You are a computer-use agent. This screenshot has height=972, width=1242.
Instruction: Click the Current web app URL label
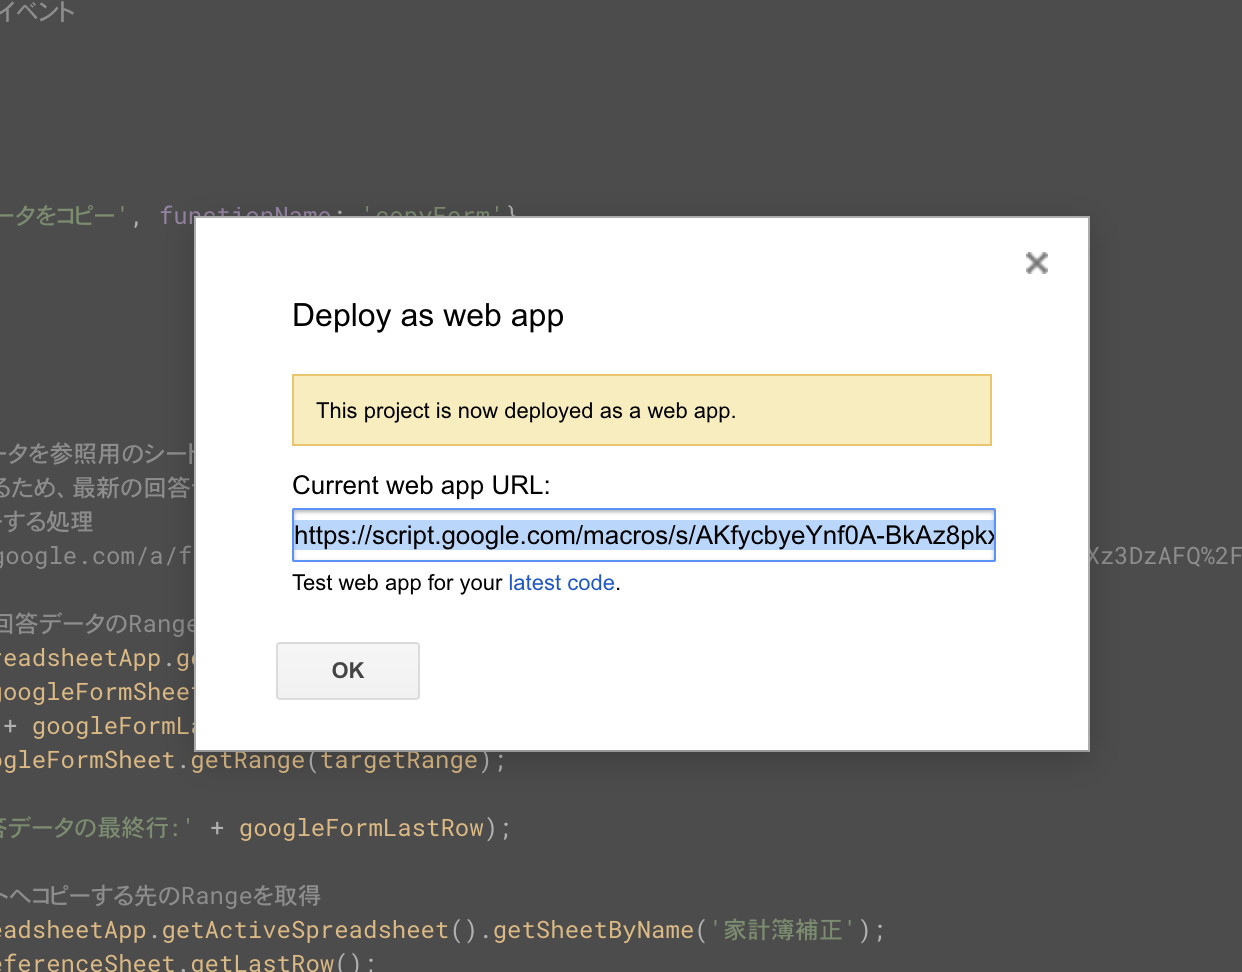[421, 485]
